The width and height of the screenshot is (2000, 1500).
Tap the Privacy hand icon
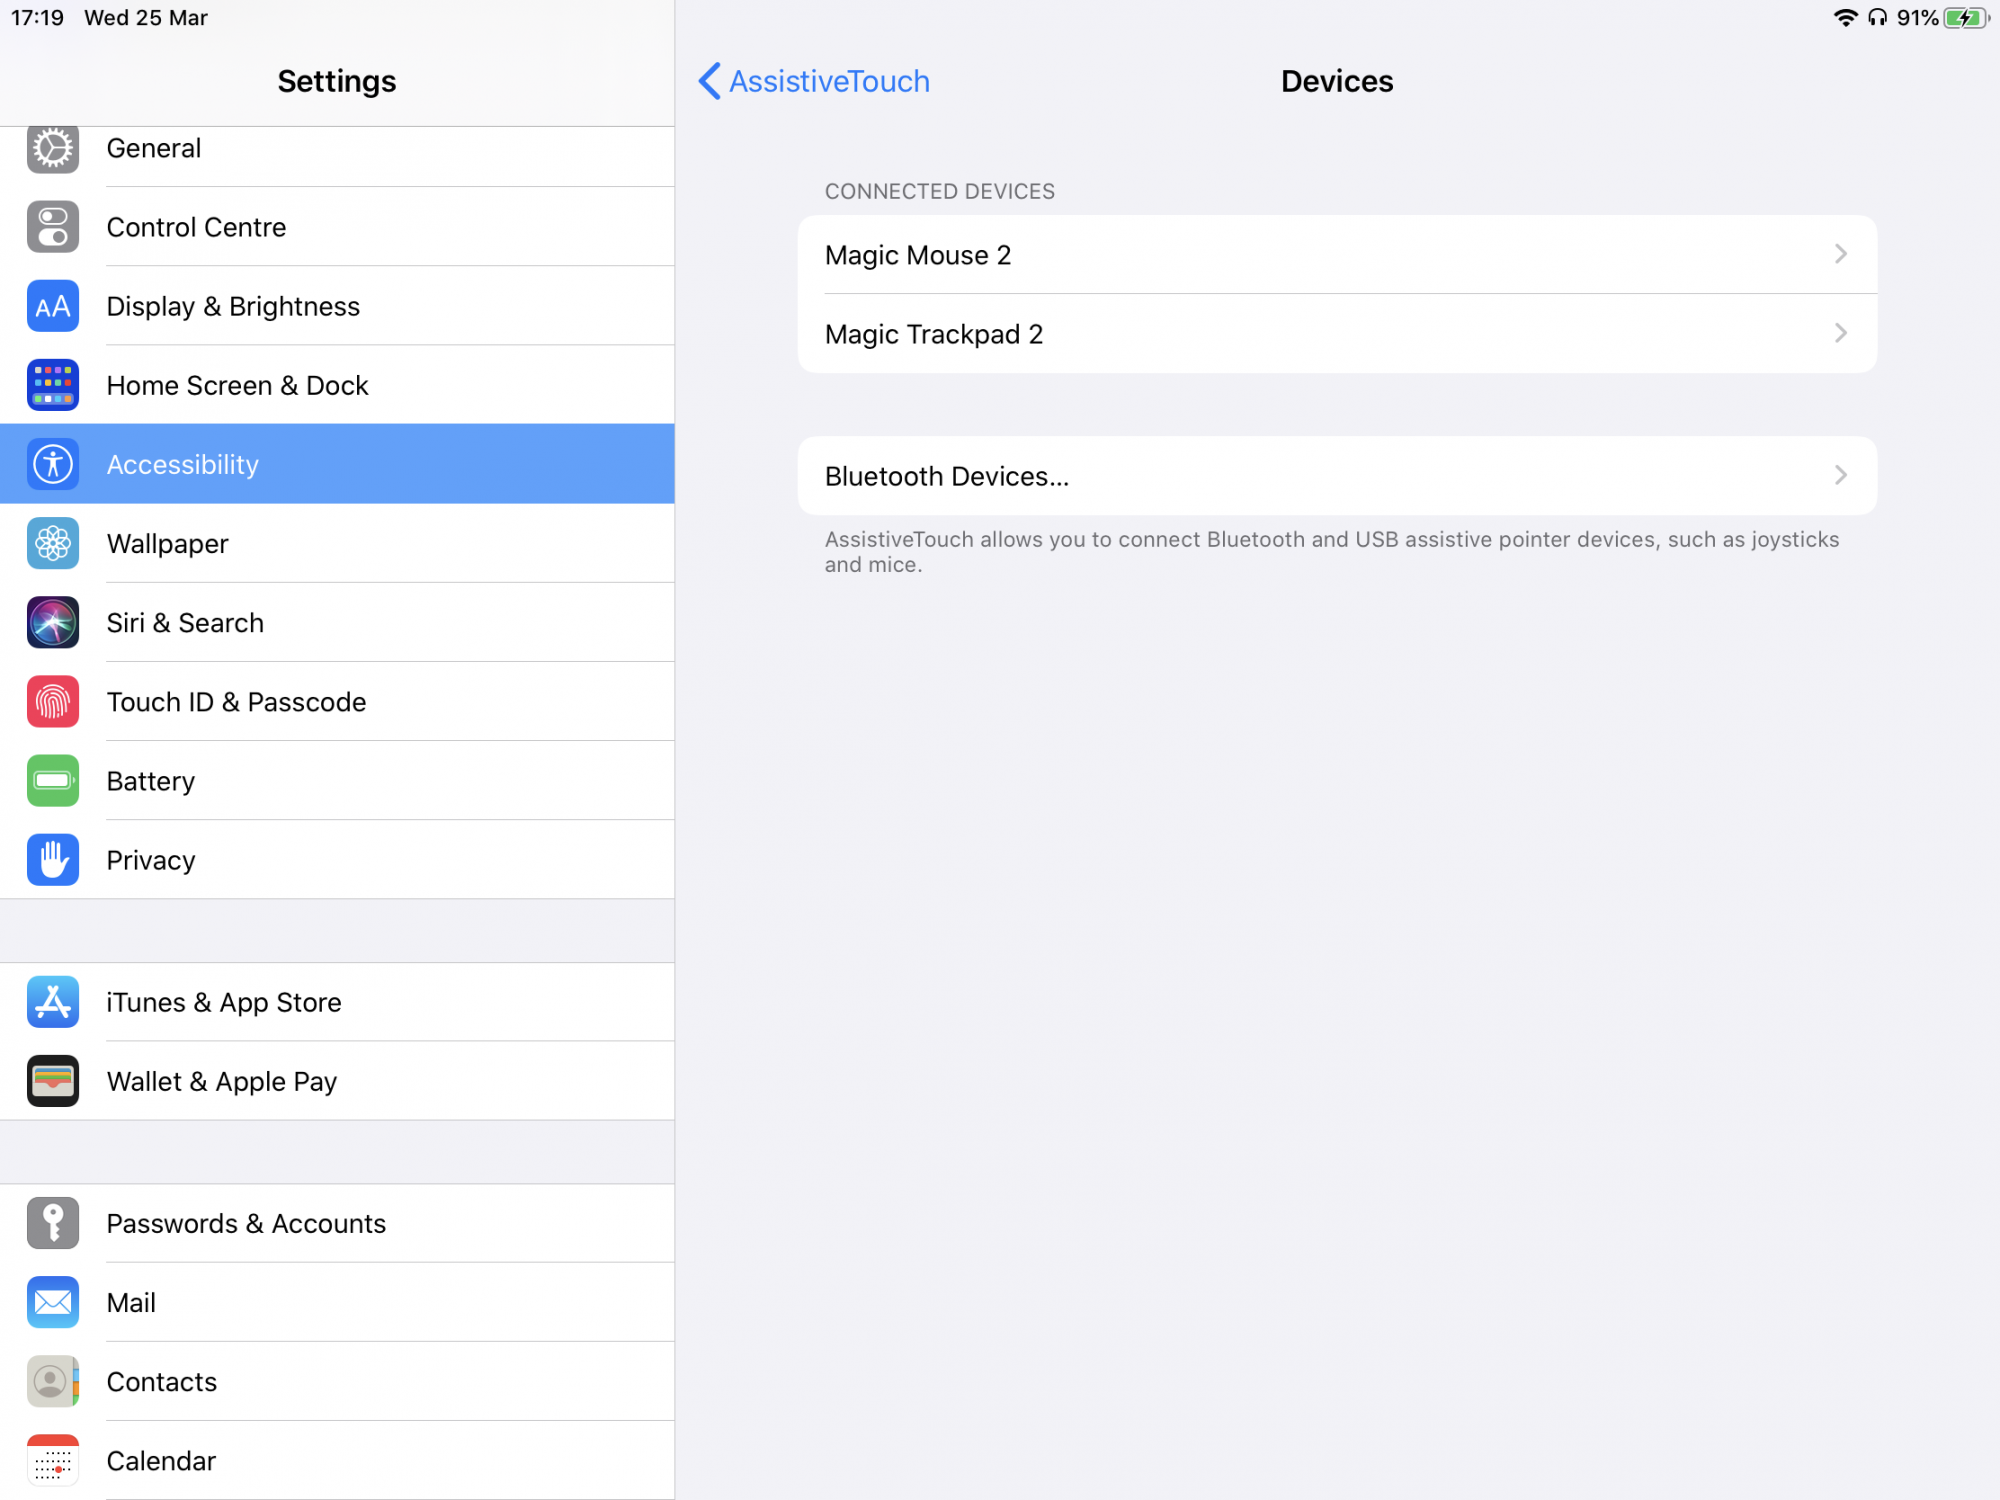coord(53,859)
